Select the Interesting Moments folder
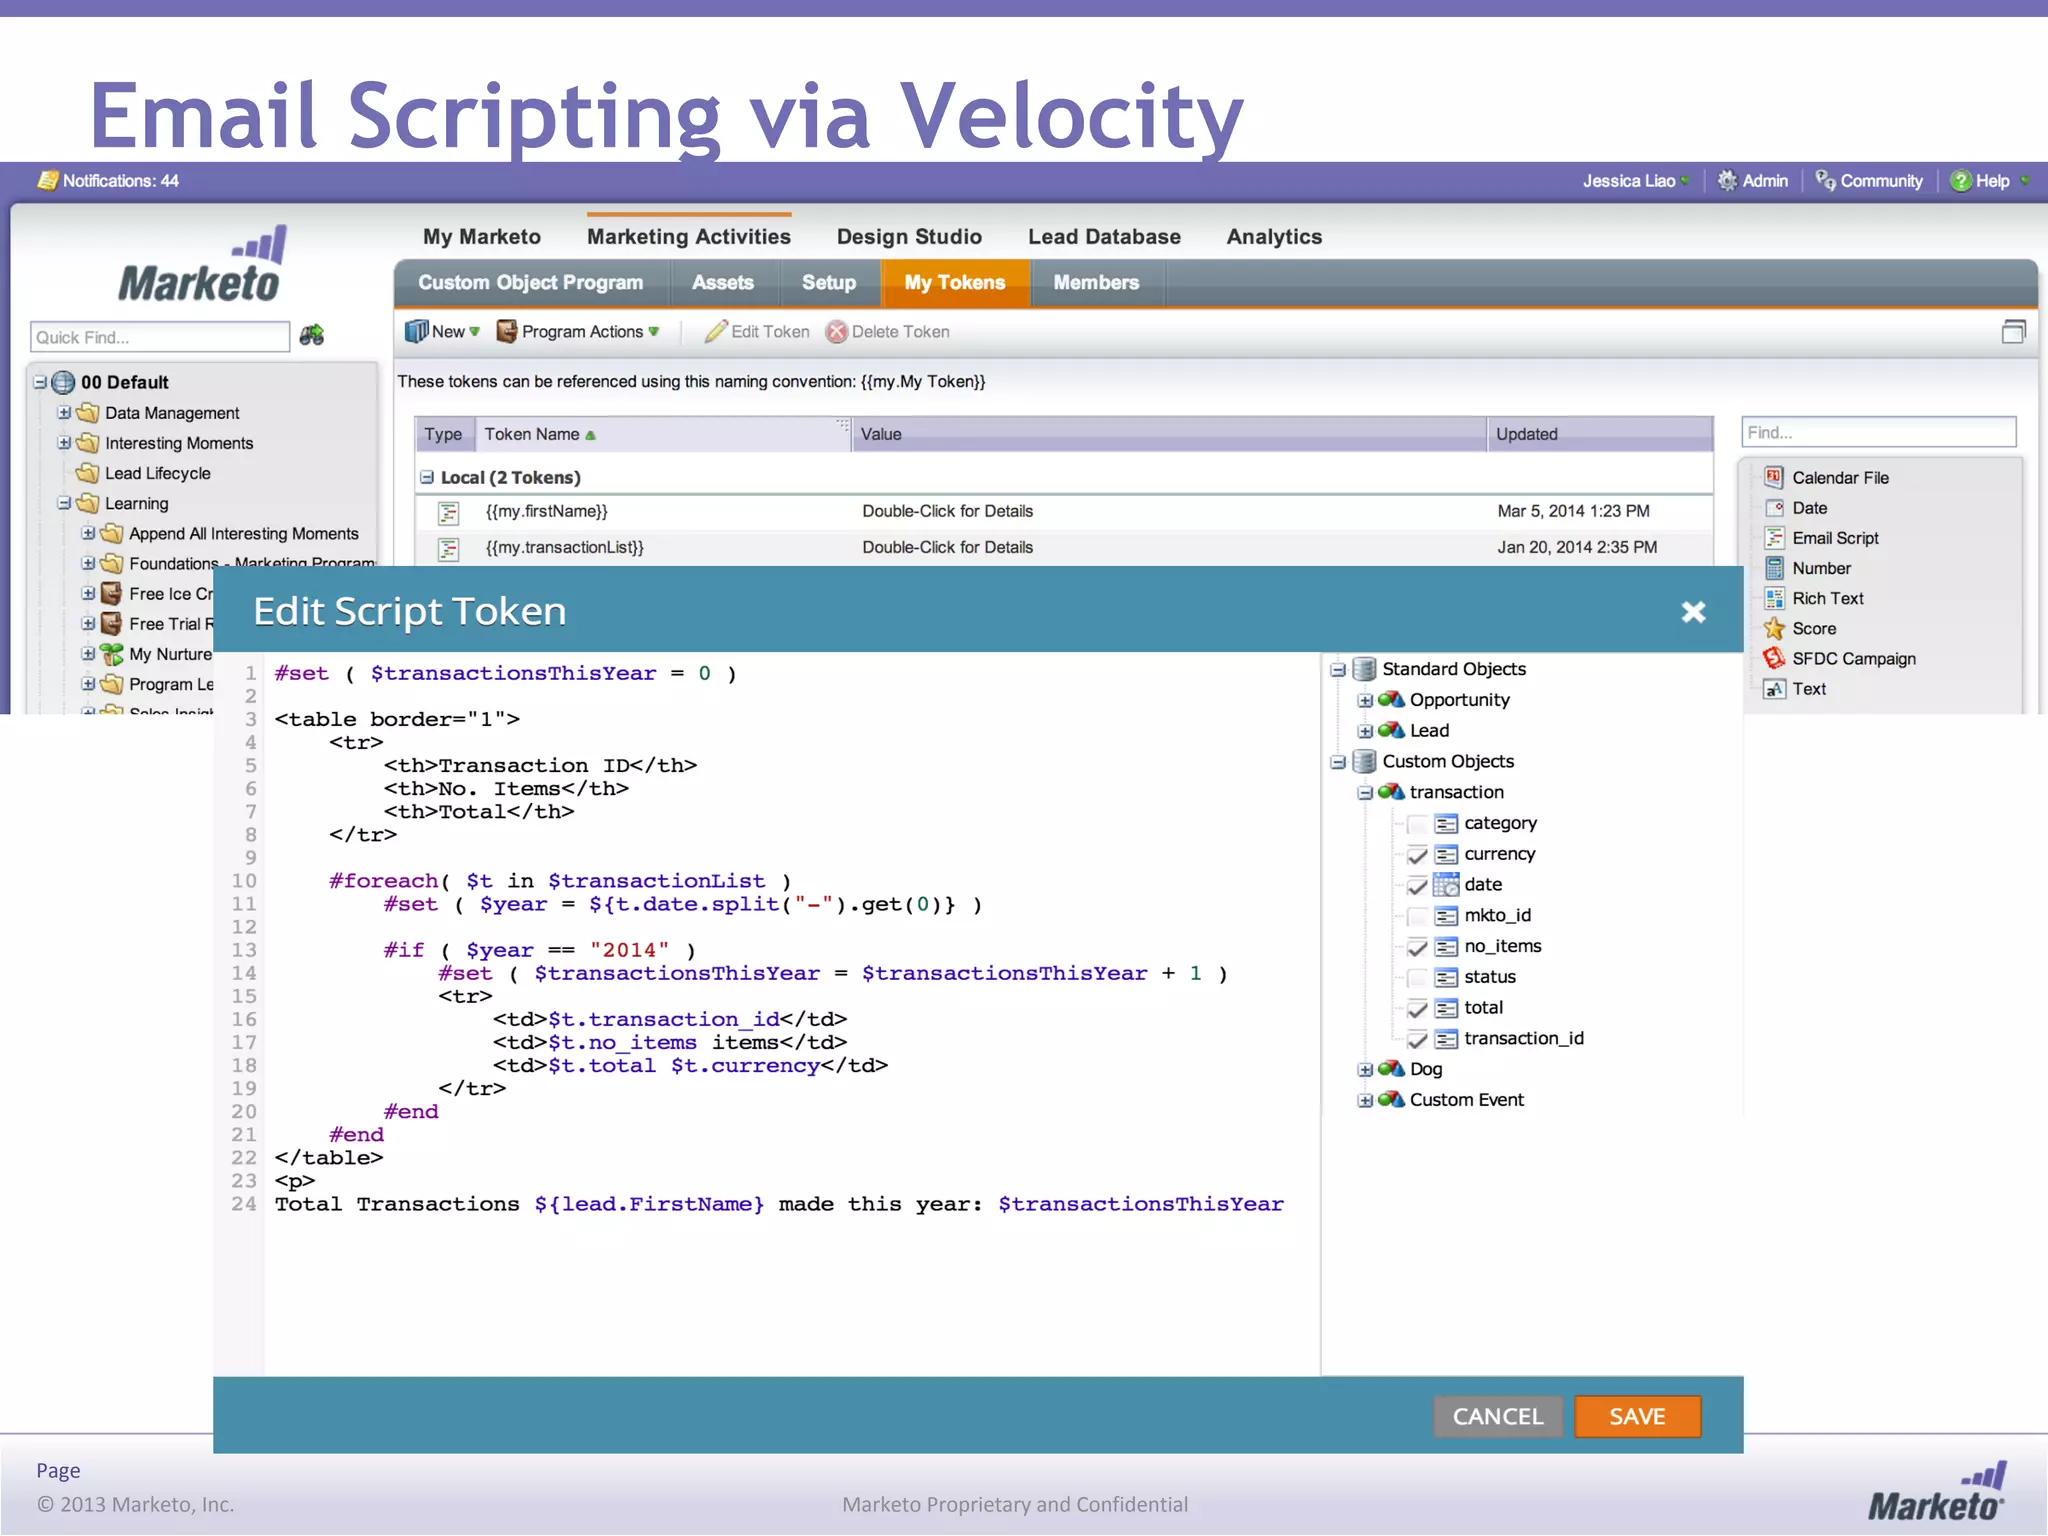 (x=179, y=443)
